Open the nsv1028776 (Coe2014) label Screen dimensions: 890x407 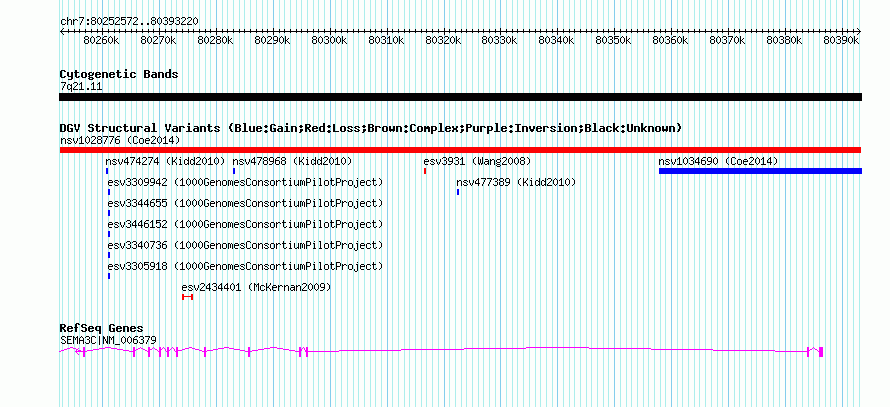(120, 140)
